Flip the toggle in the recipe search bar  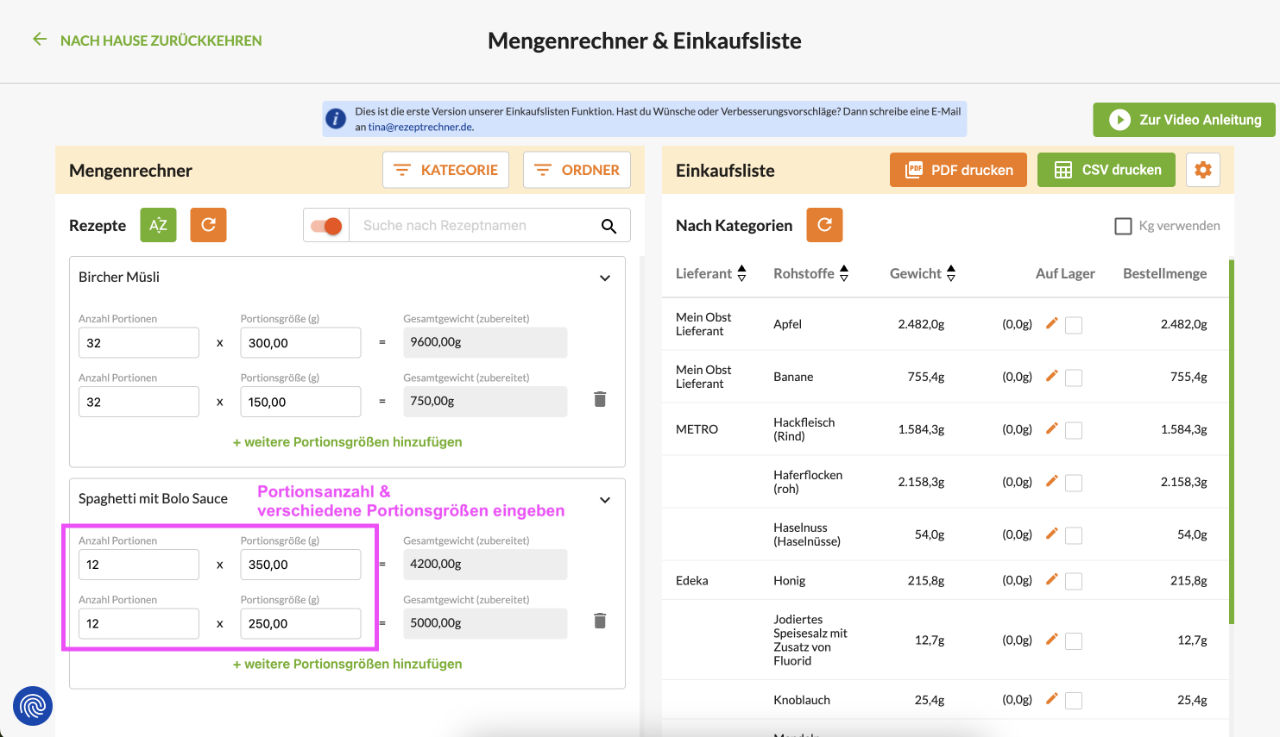[x=325, y=225]
